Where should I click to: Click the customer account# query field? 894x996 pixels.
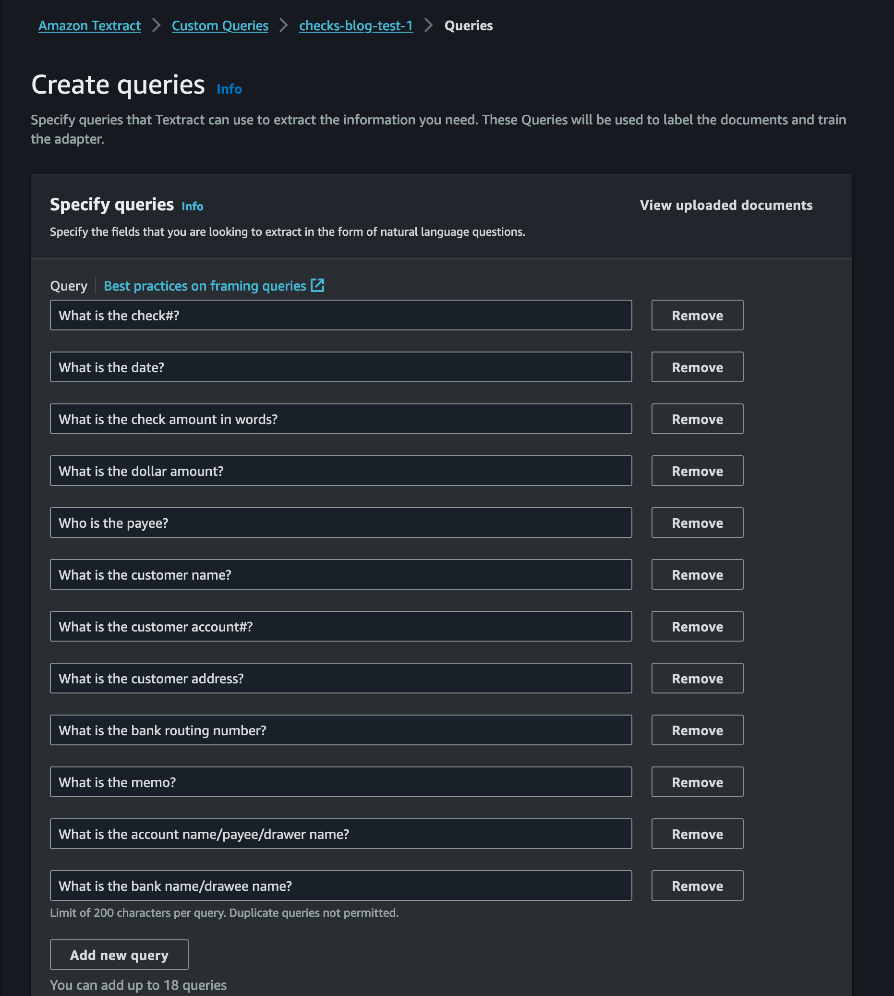coord(340,627)
